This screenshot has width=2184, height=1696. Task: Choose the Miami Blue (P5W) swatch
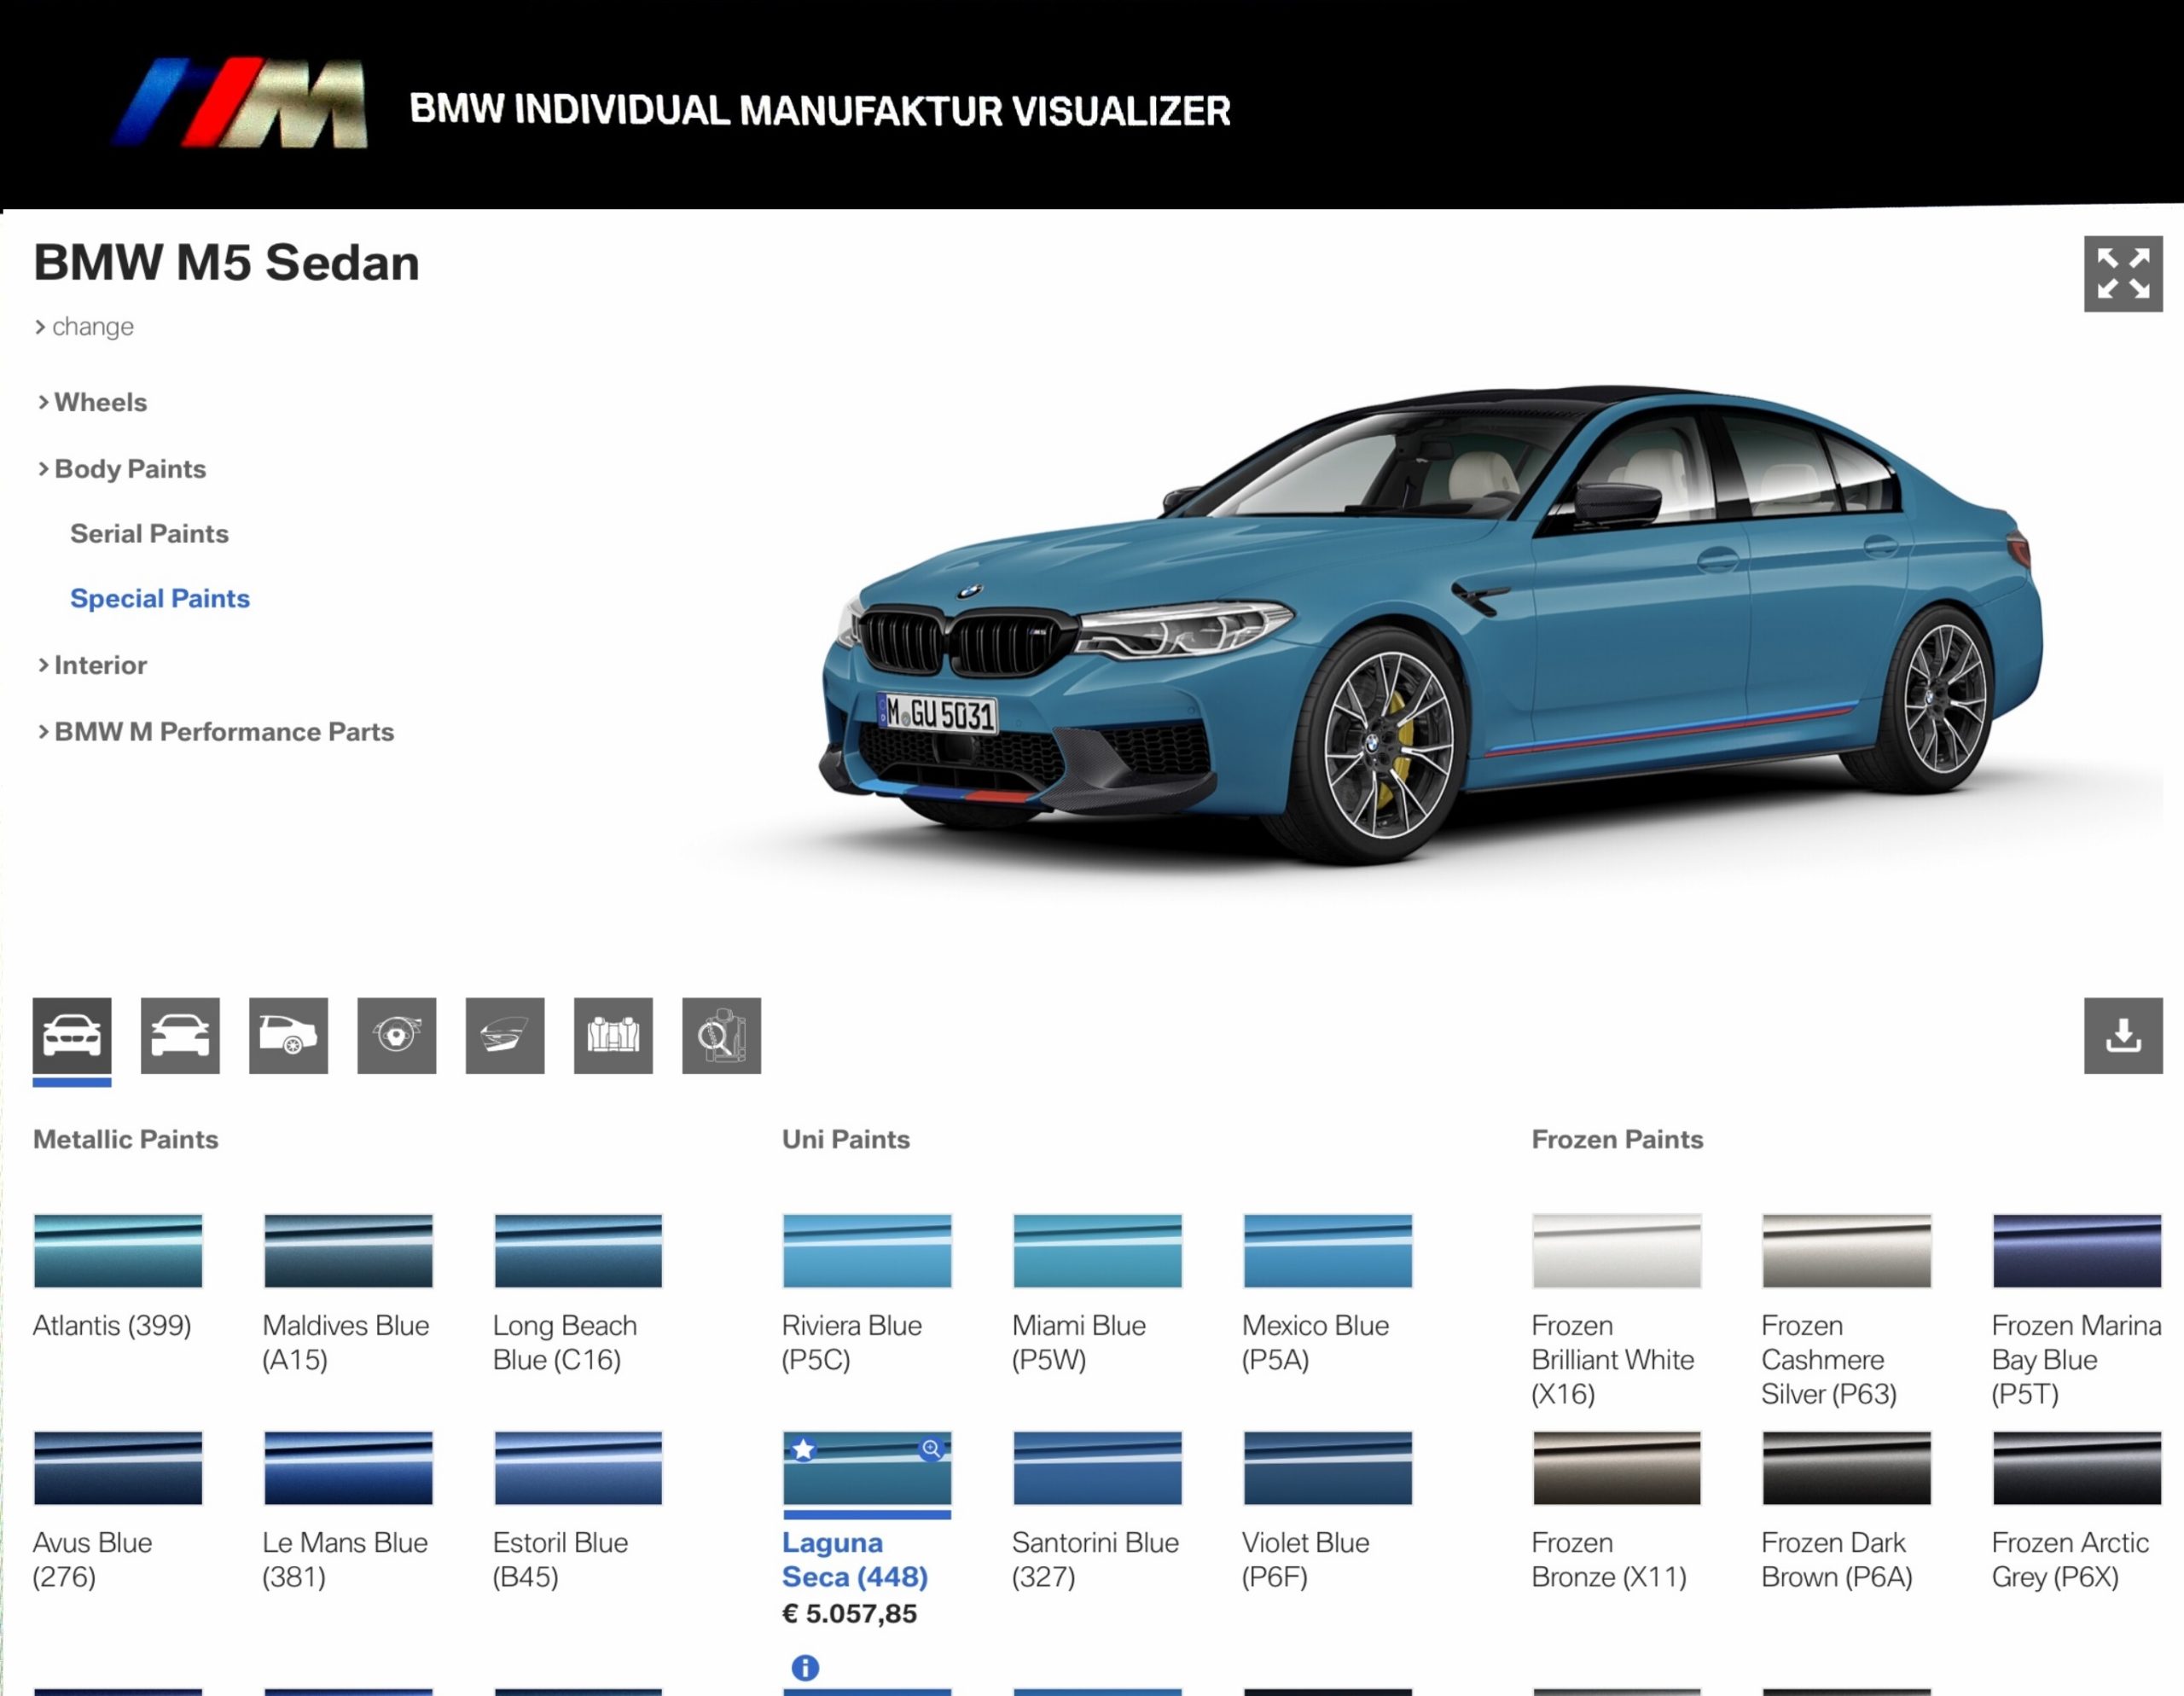pos(1097,1251)
